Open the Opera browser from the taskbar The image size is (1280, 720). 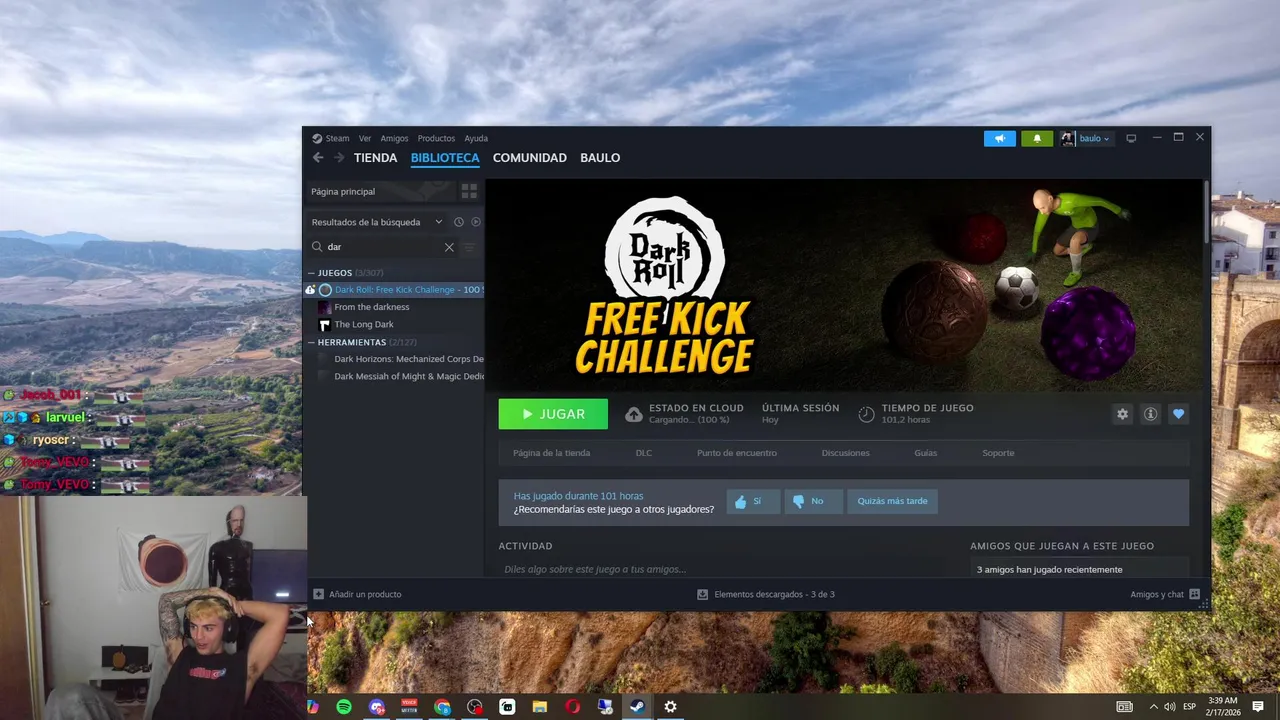pos(572,707)
